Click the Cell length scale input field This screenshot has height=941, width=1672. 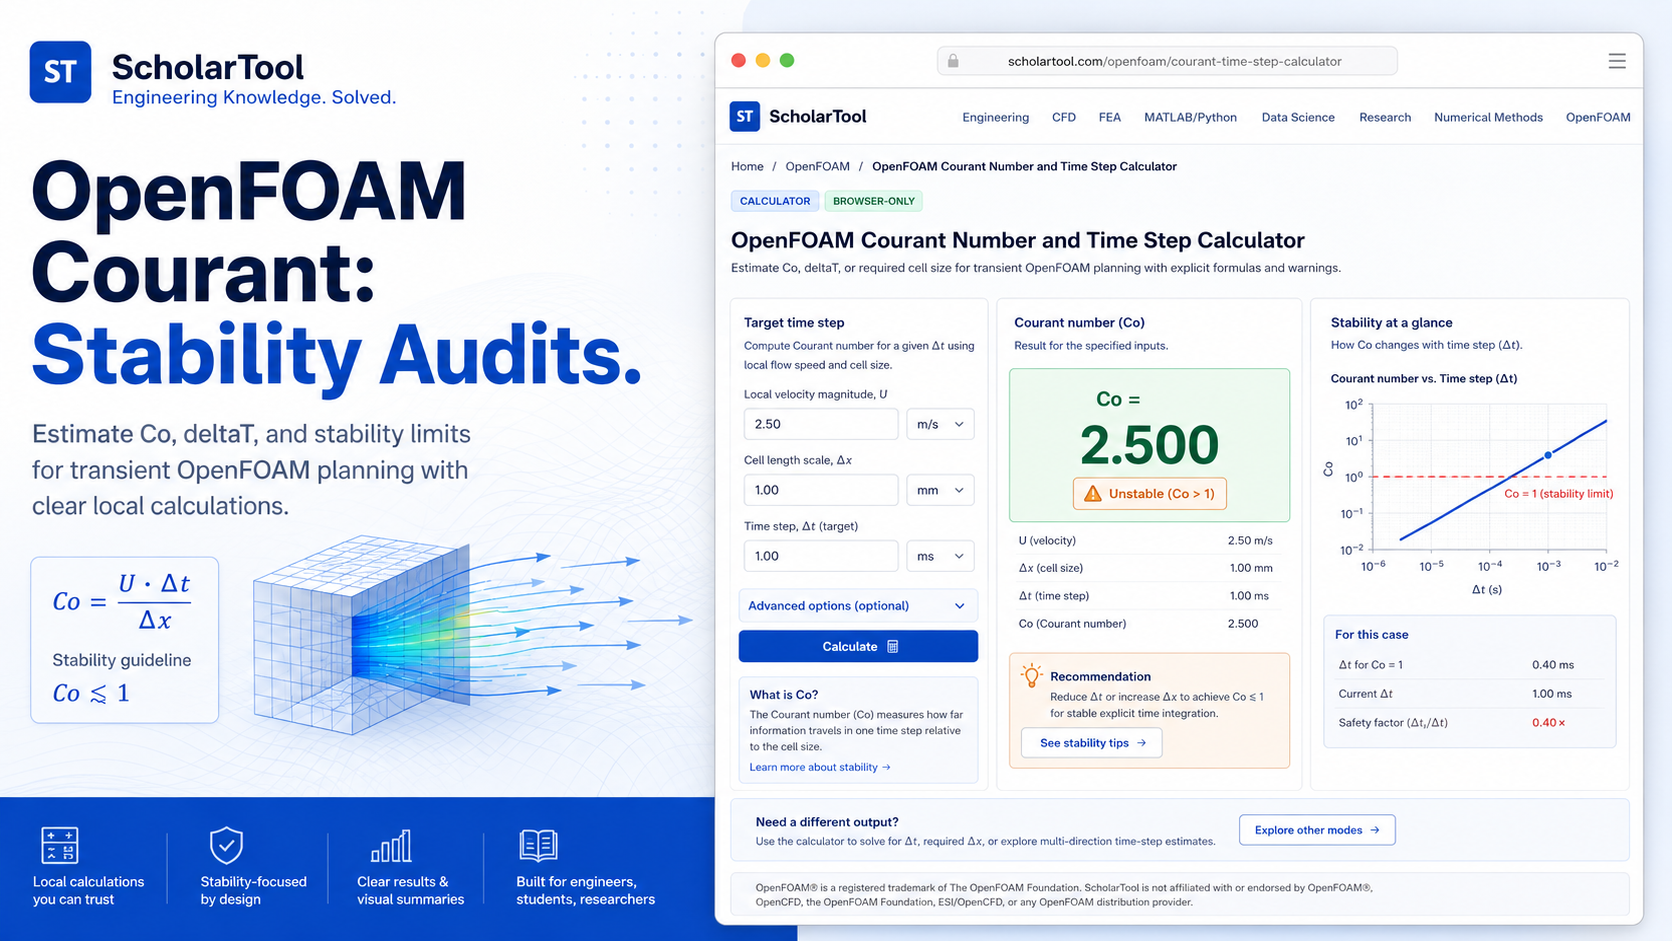[x=821, y=490]
